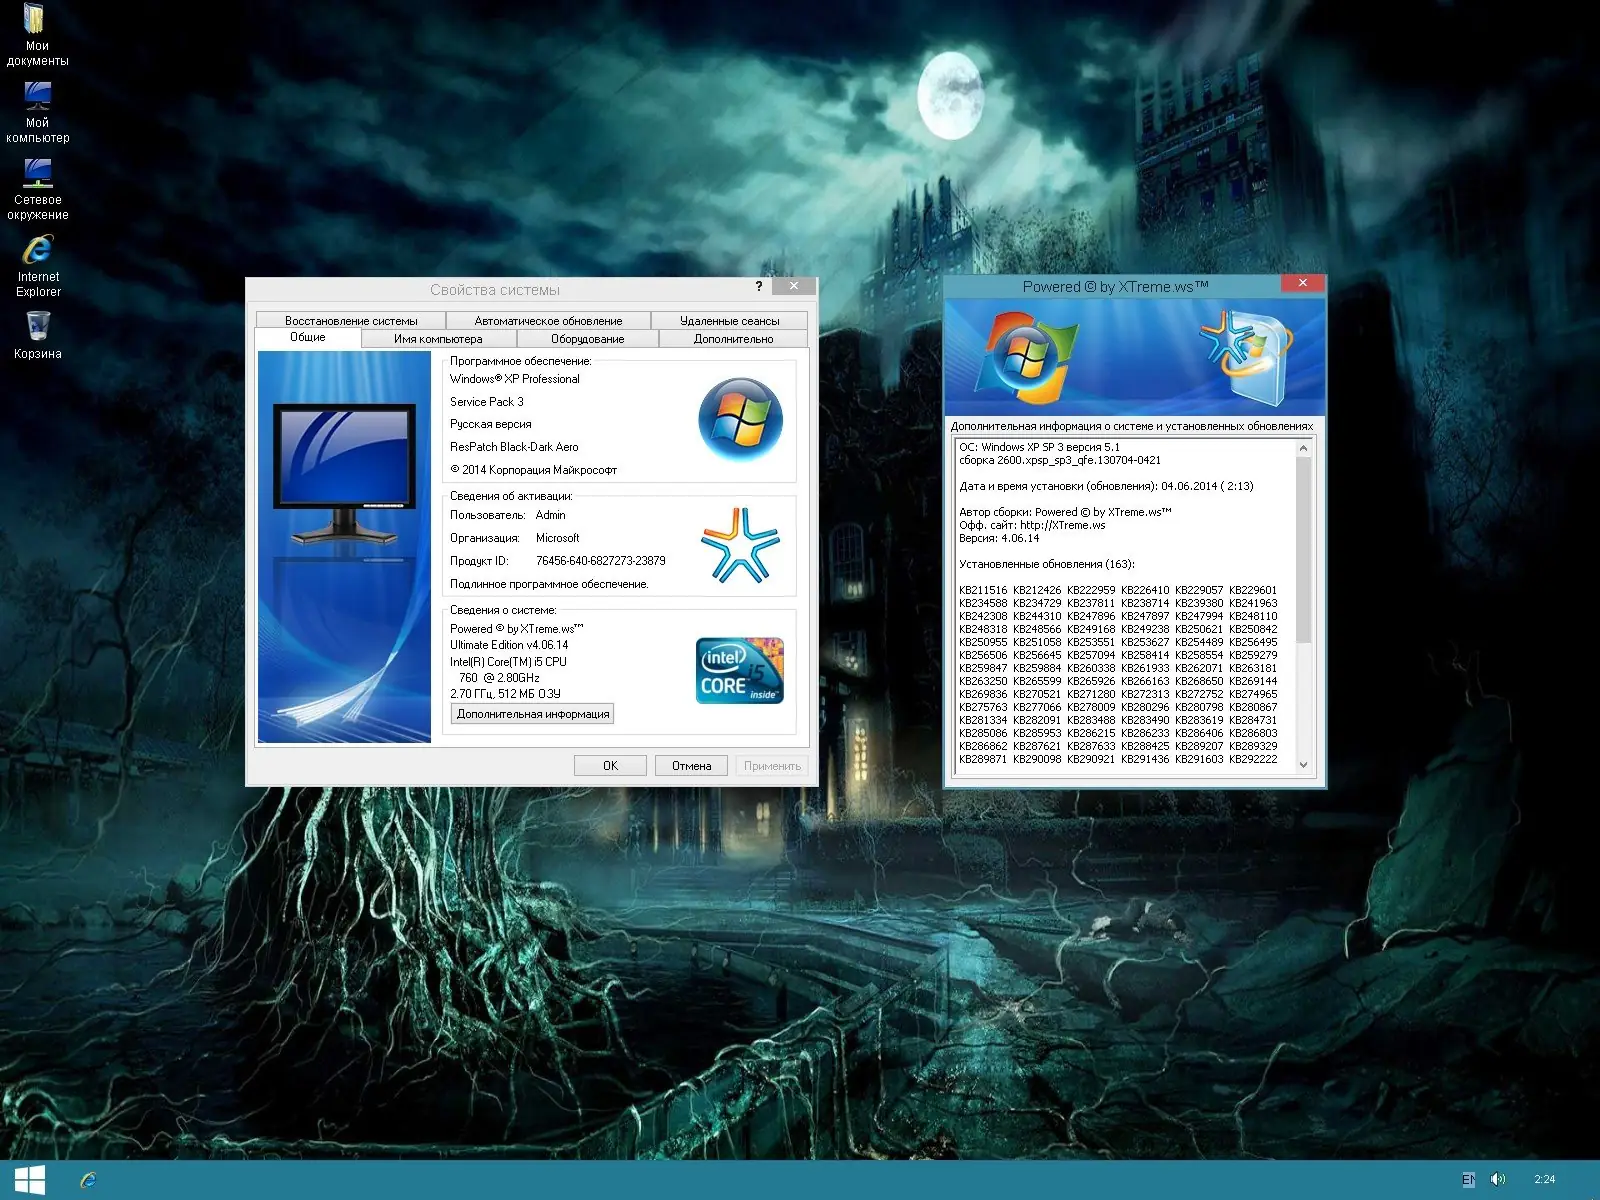Click the genuine Microsoft software star emblem
The width and height of the screenshot is (1600, 1200).
(x=742, y=545)
